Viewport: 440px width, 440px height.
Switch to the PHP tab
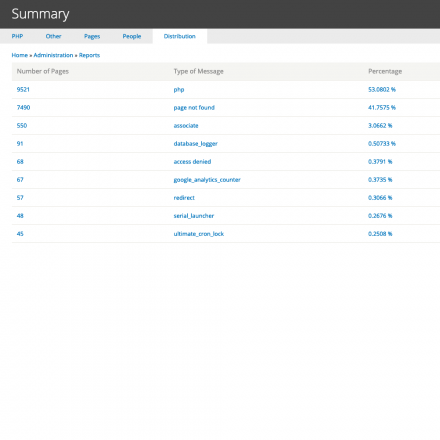pyautogui.click(x=17, y=36)
